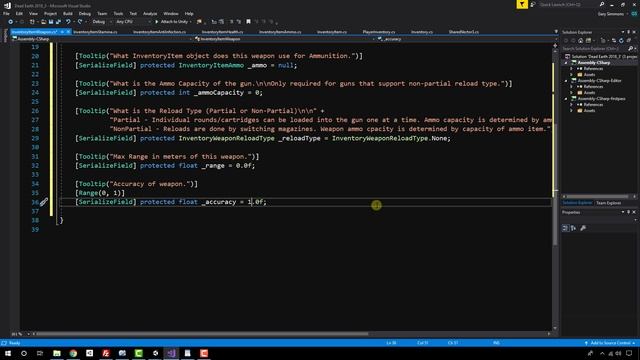Open the Solution Configurations Debug dropdown
Screen dimensions: 640x360
point(101,22)
